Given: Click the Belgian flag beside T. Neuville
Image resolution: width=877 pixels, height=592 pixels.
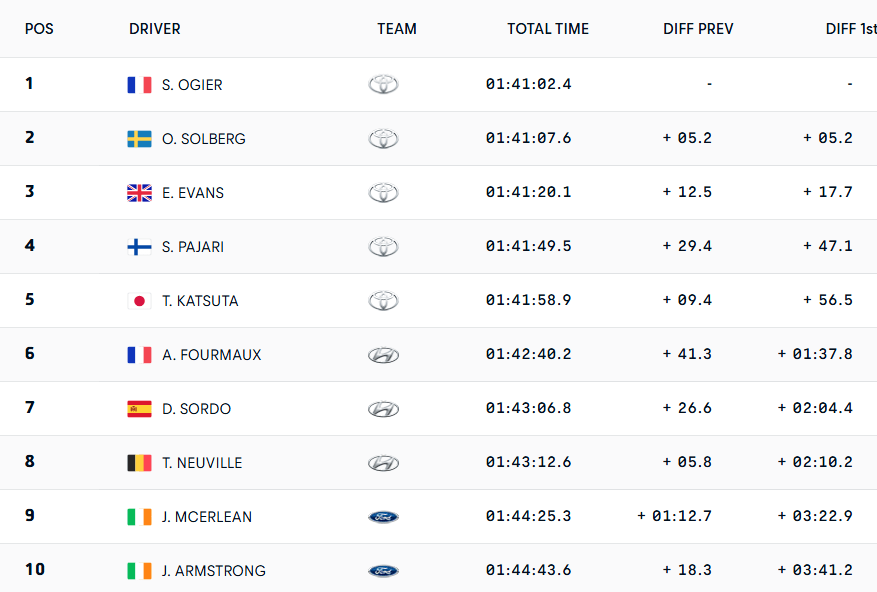Looking at the screenshot, I should (139, 463).
